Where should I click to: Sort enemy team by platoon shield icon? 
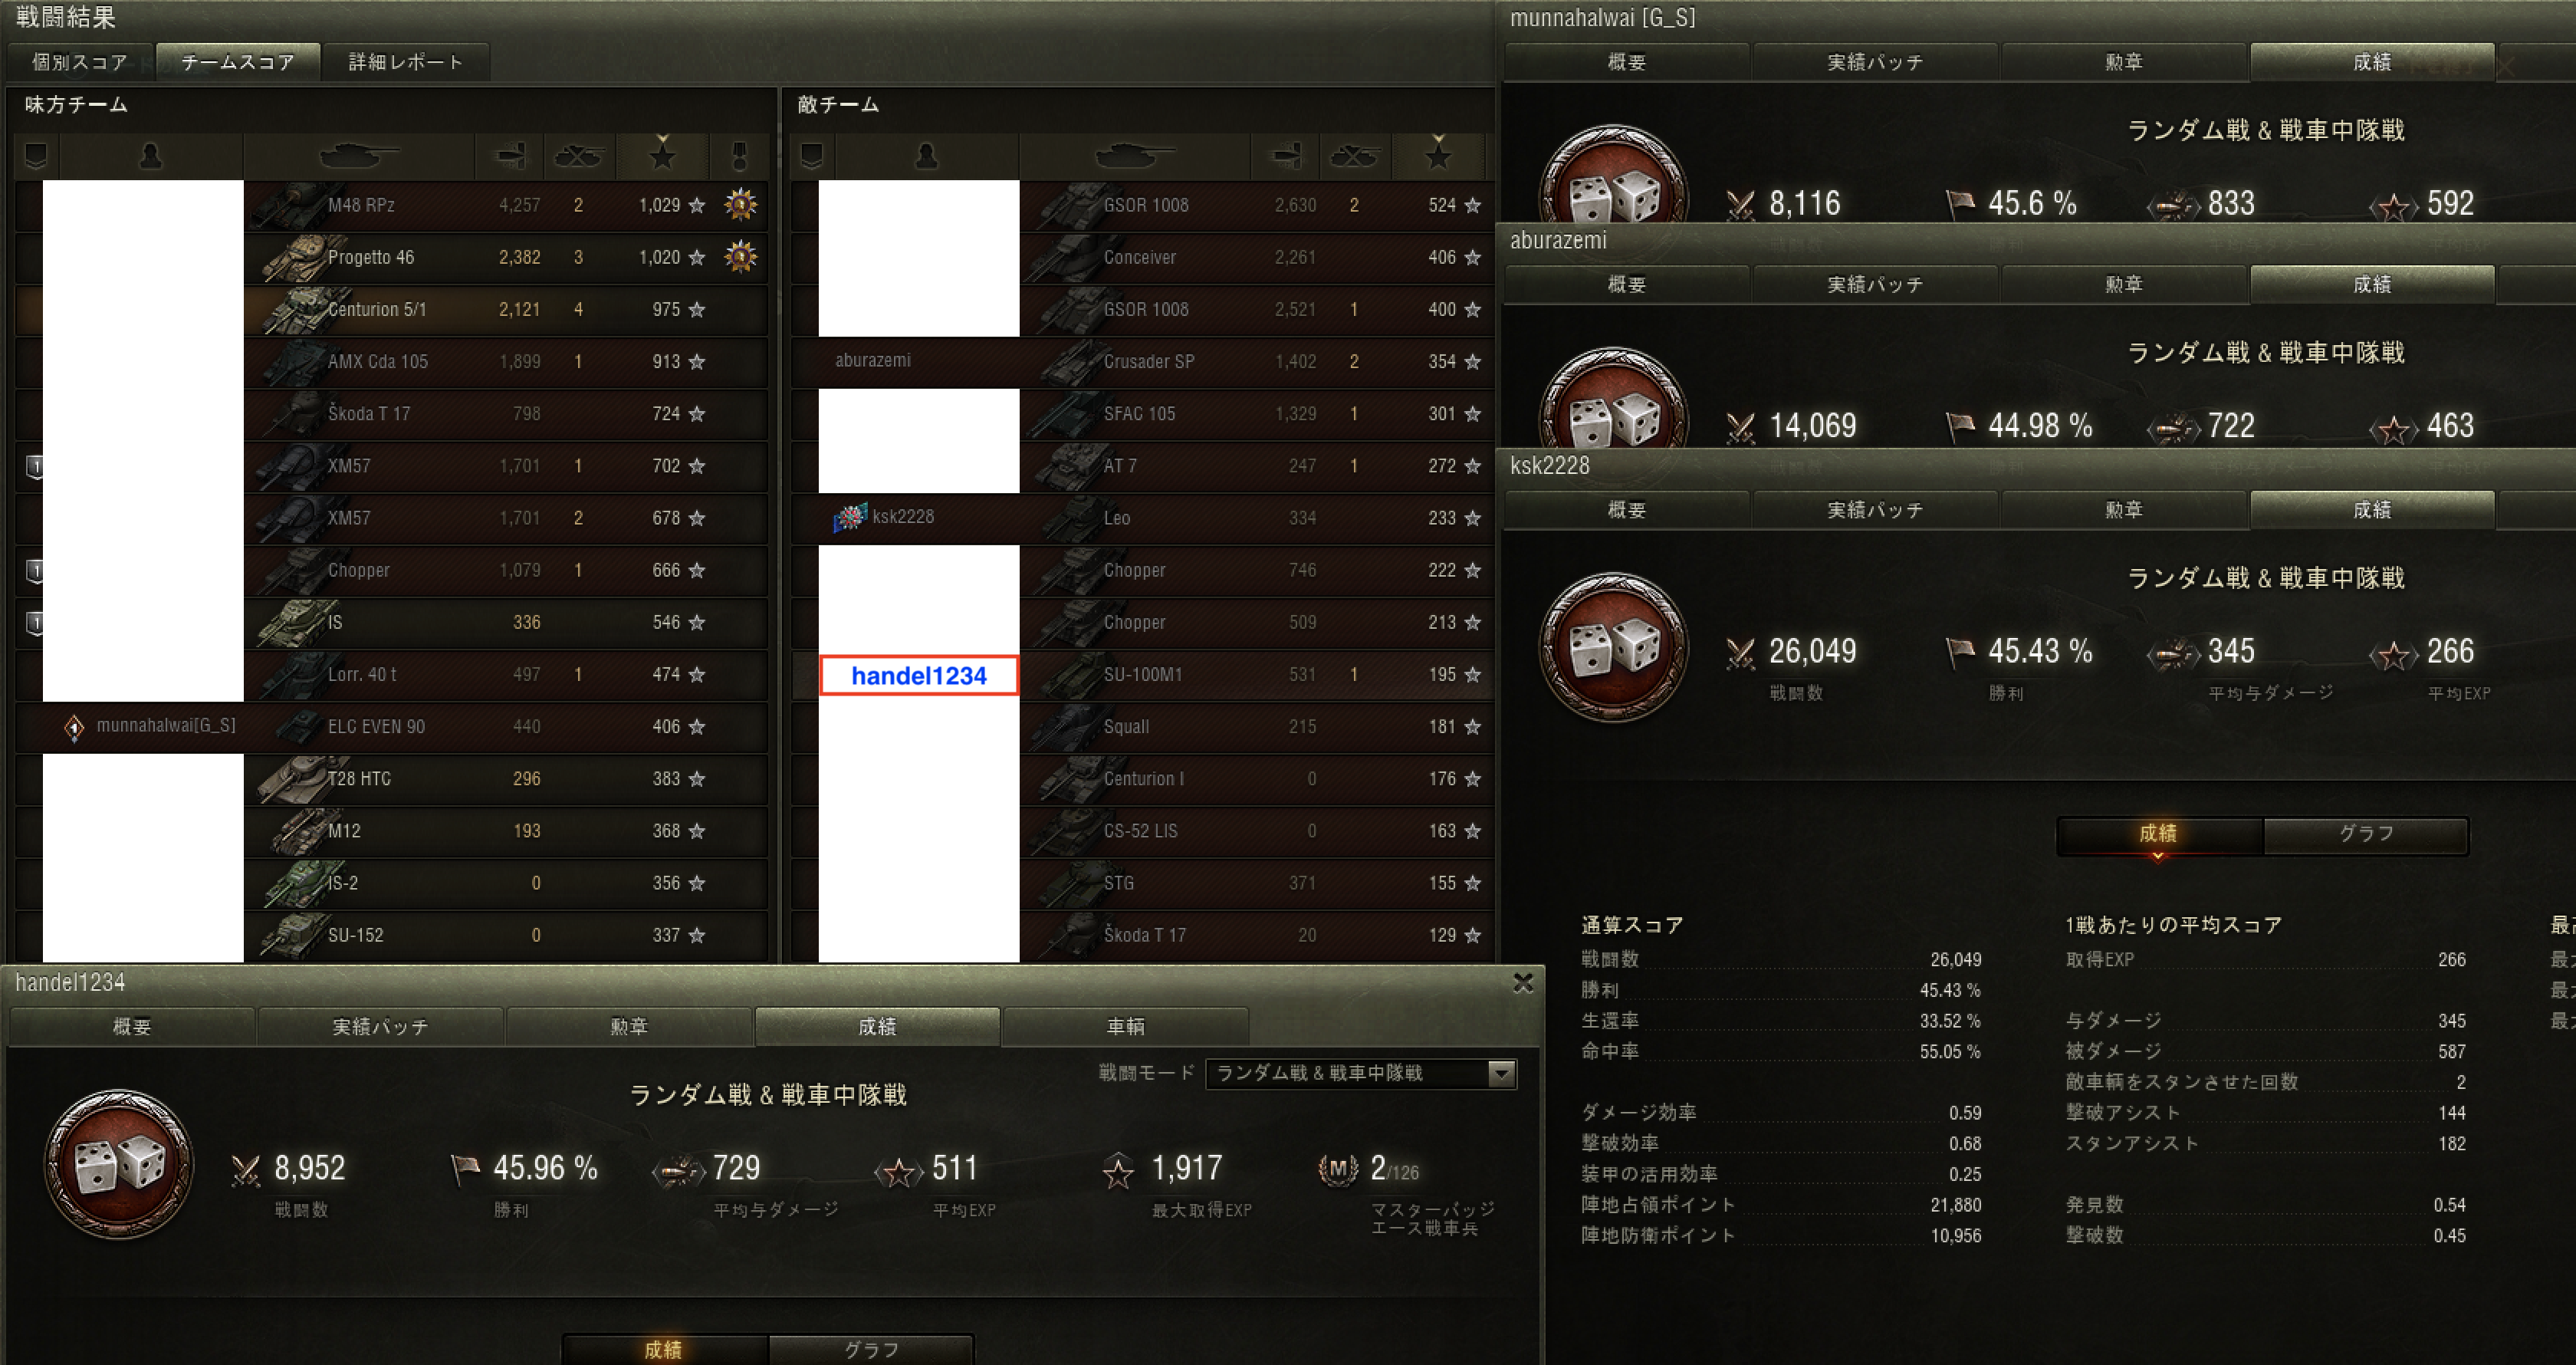point(812,156)
